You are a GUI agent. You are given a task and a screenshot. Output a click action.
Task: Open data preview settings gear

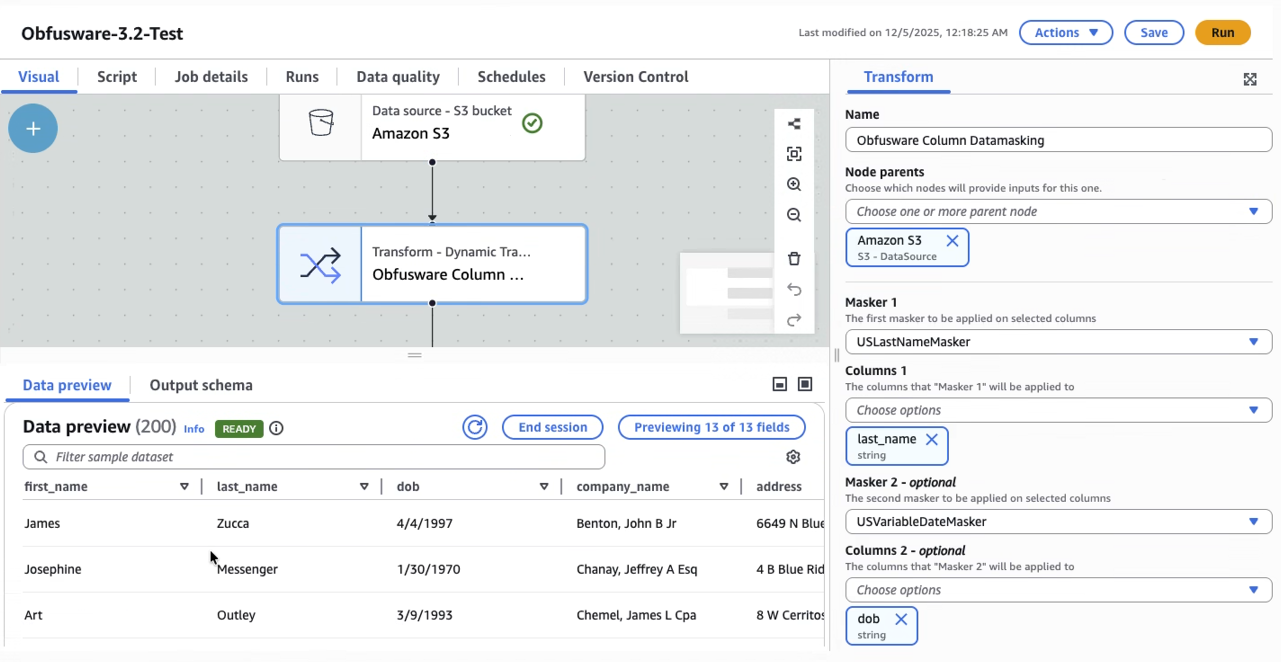[x=793, y=457]
